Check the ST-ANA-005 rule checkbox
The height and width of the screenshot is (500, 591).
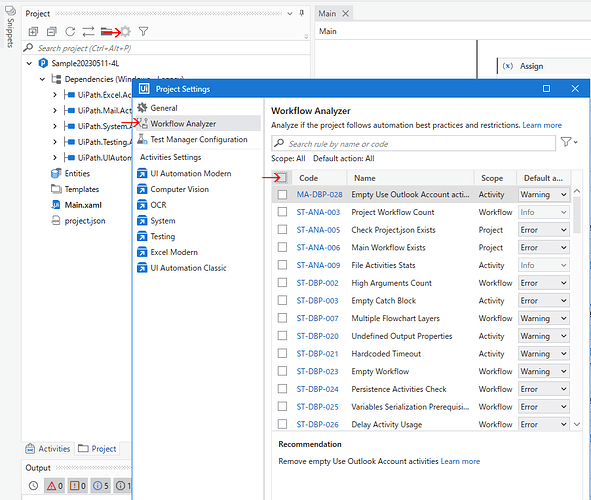pos(282,229)
